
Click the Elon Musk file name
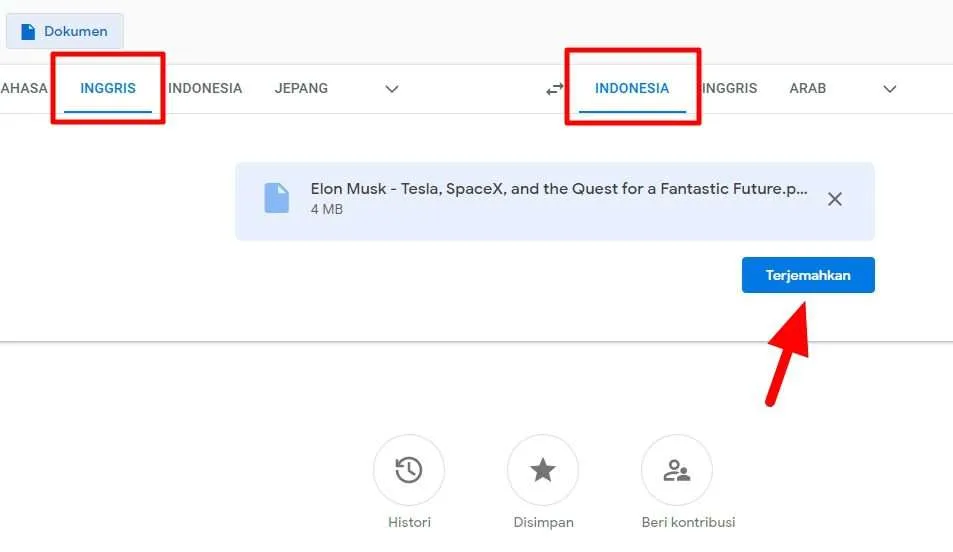(x=559, y=189)
